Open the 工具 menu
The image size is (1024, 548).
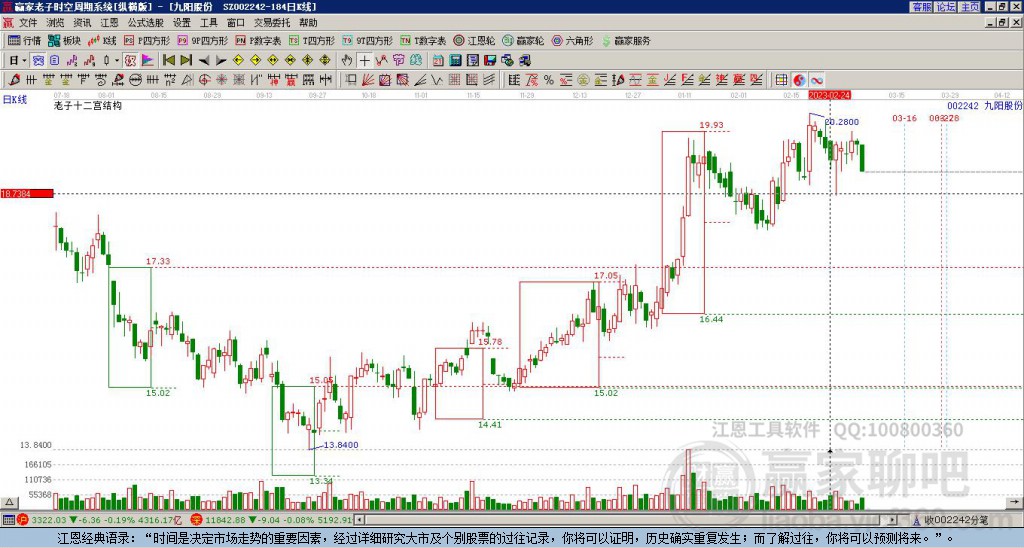(208, 23)
